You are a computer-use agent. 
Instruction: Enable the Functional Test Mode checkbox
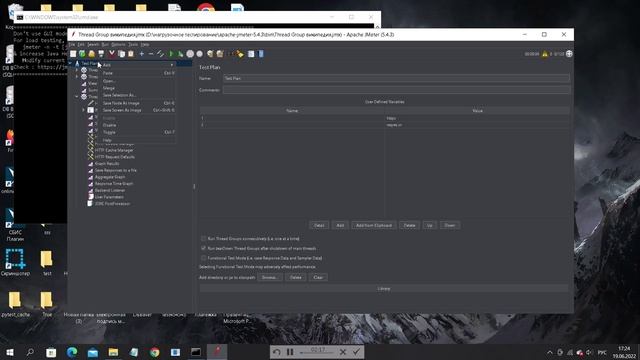pyautogui.click(x=203, y=258)
